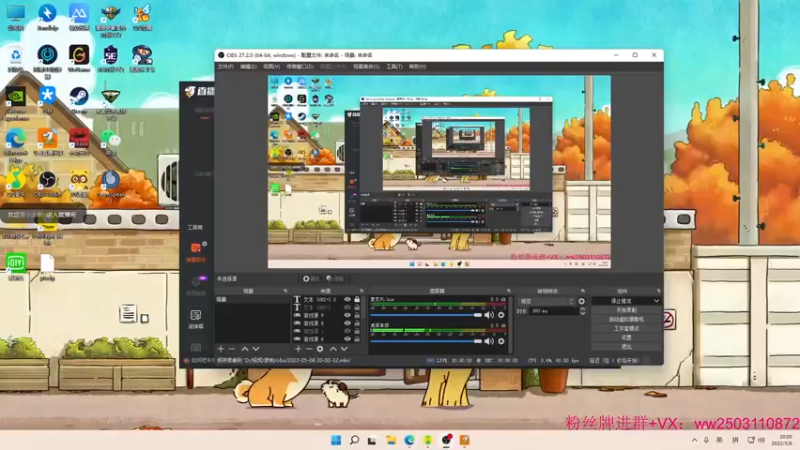Click 工作室模式 studio mode button
Screen dimensions: 800x450
pyautogui.click(x=626, y=329)
